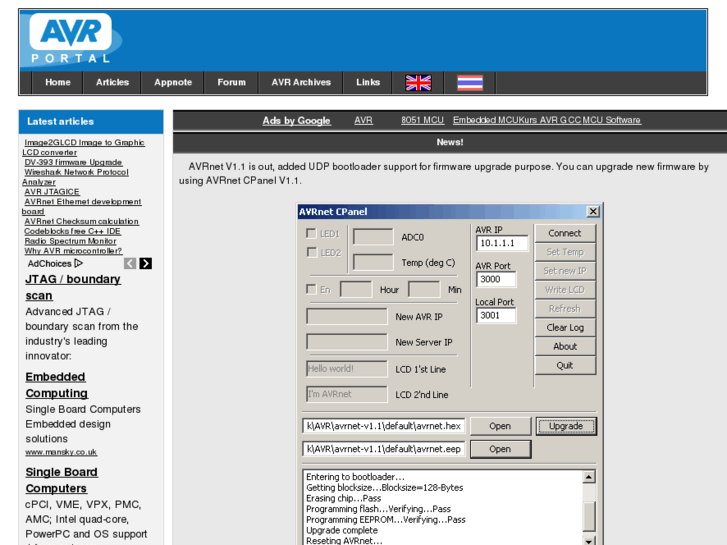Viewport: 727px width, 545px height.
Task: Click the Quit button
Action: coord(565,365)
